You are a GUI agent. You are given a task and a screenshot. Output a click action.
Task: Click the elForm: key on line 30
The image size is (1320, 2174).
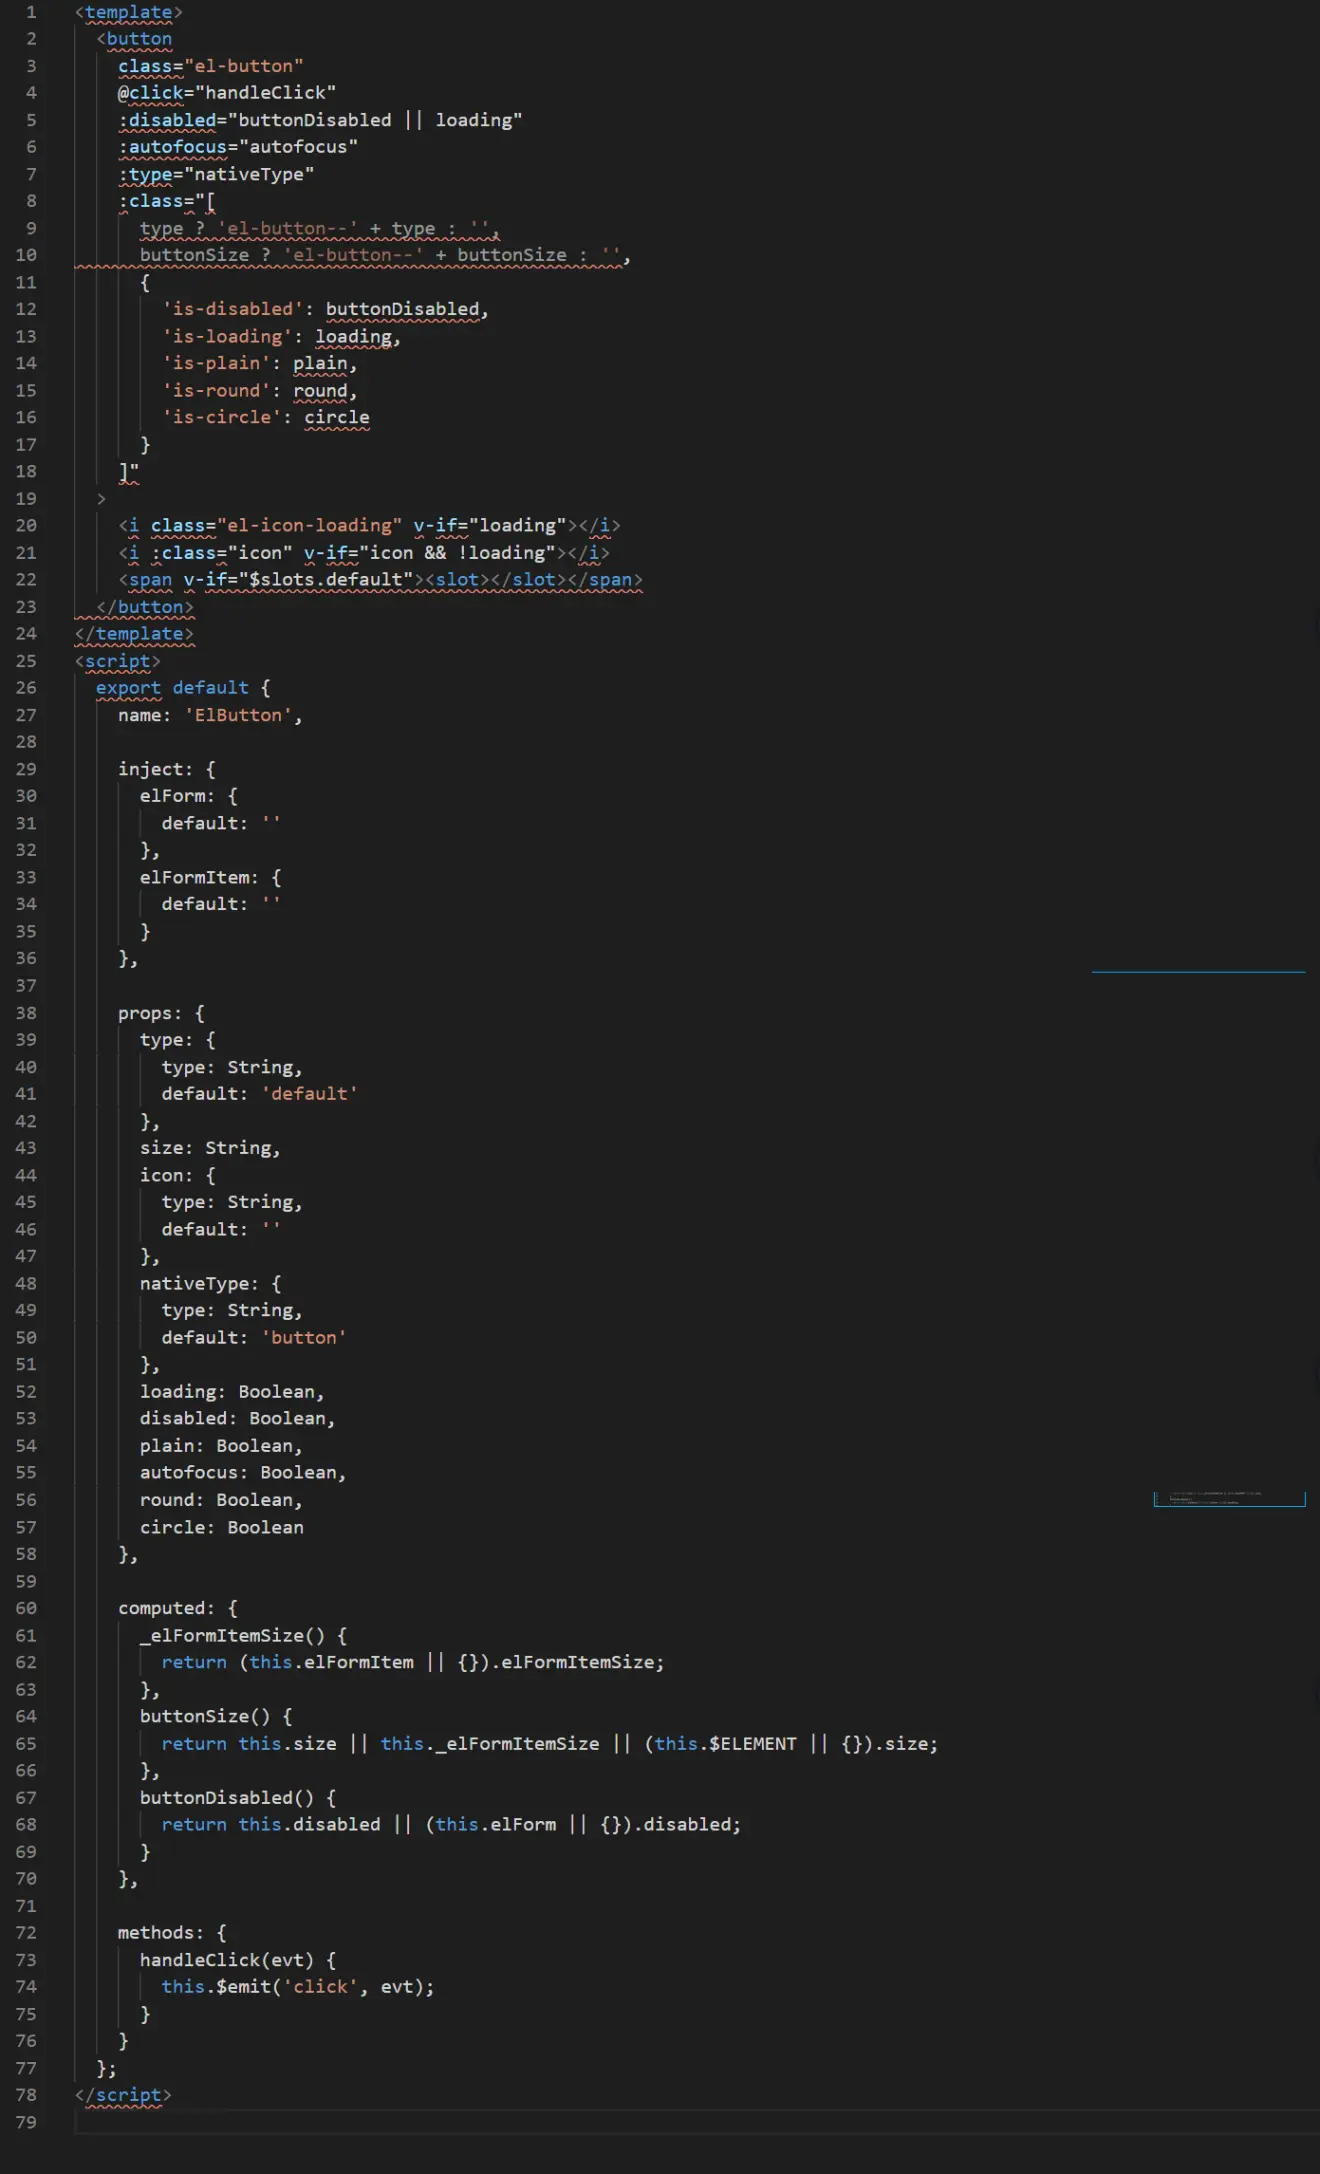177,796
